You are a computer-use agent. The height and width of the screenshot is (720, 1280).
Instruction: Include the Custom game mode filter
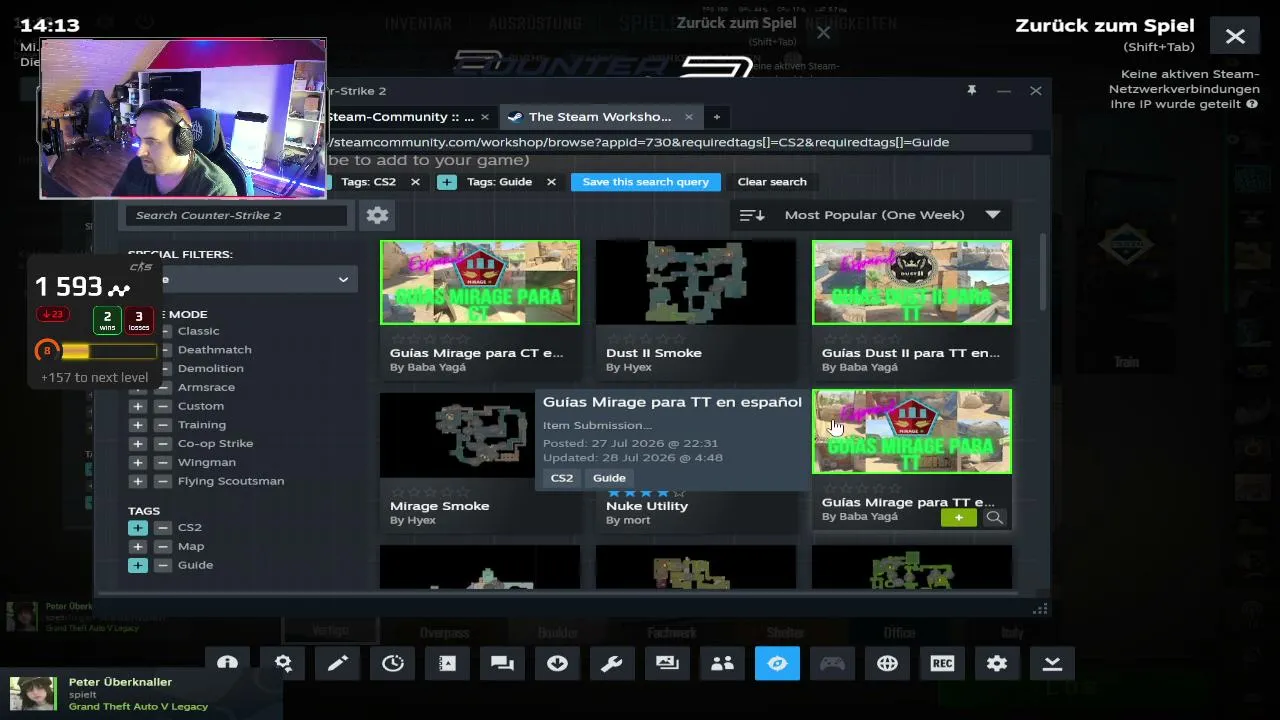coord(138,406)
